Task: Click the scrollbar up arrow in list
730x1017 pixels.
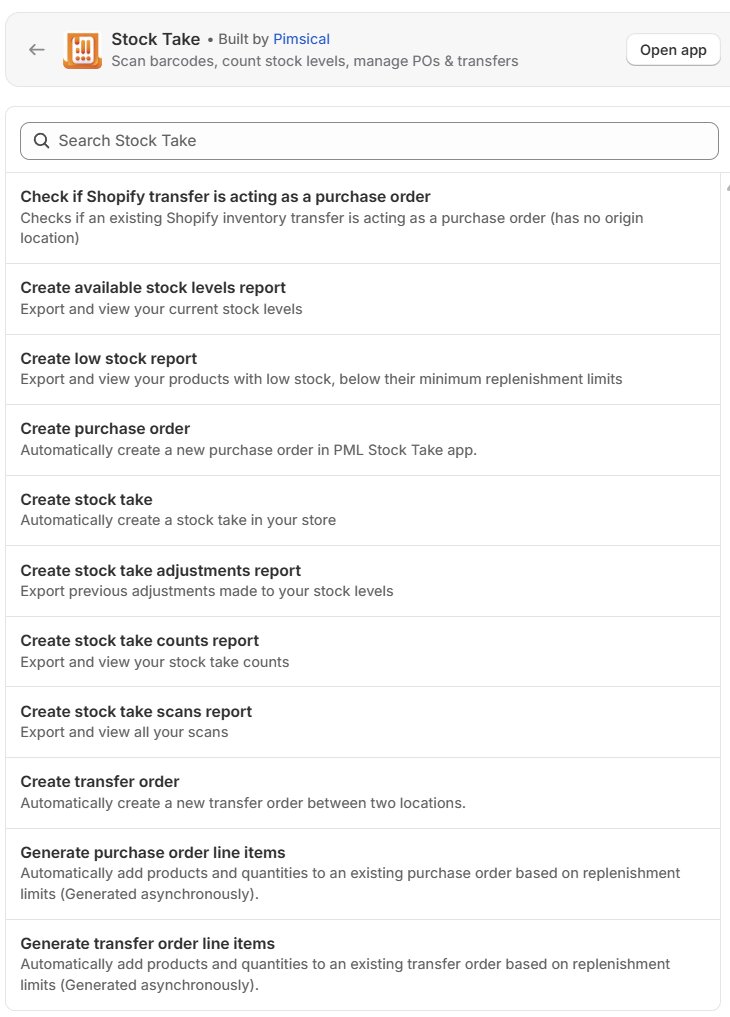Action: point(727,187)
